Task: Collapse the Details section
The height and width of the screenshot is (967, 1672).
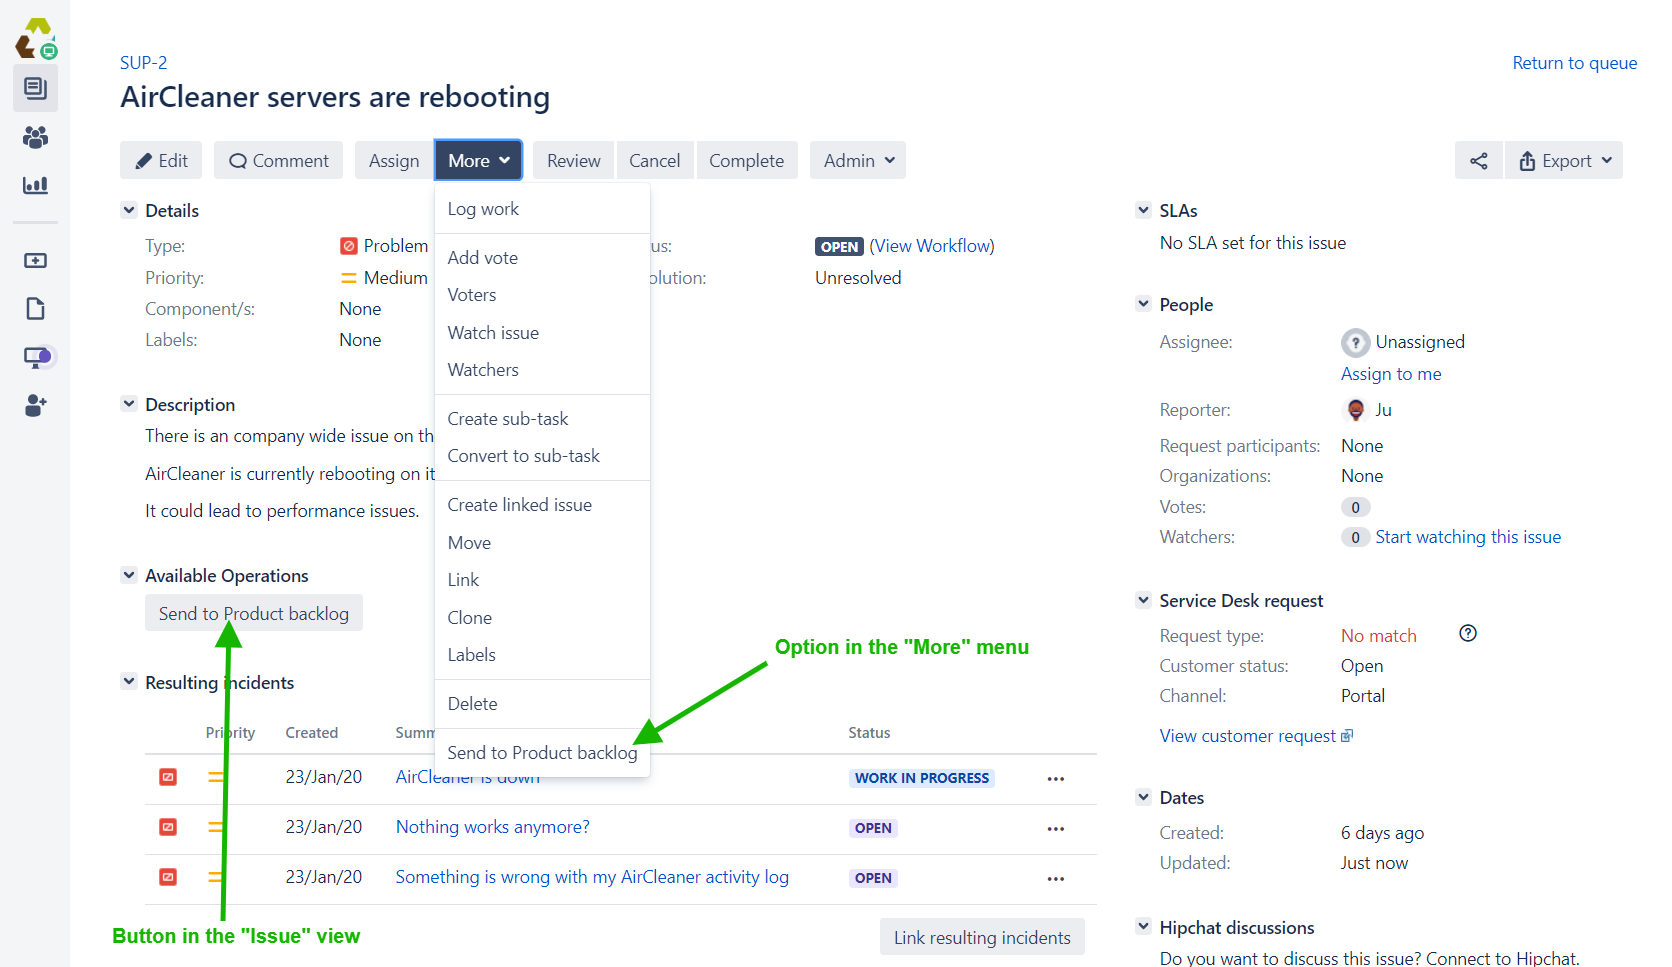Action: [x=129, y=210]
